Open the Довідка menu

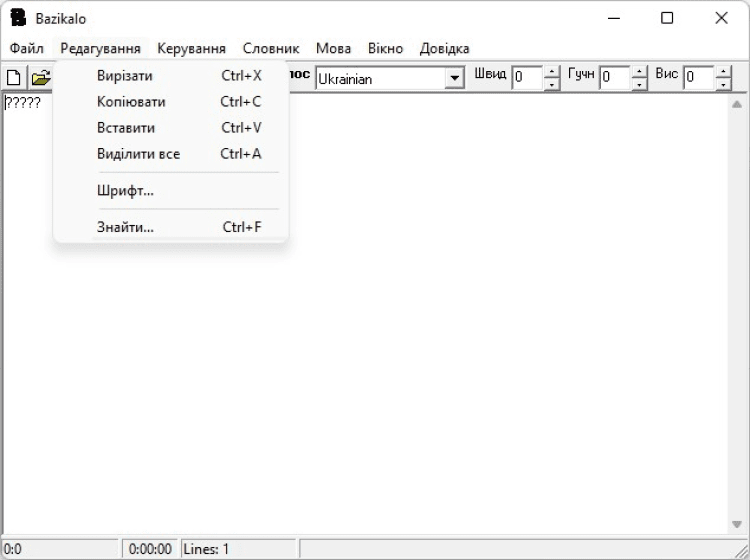pyautogui.click(x=444, y=48)
